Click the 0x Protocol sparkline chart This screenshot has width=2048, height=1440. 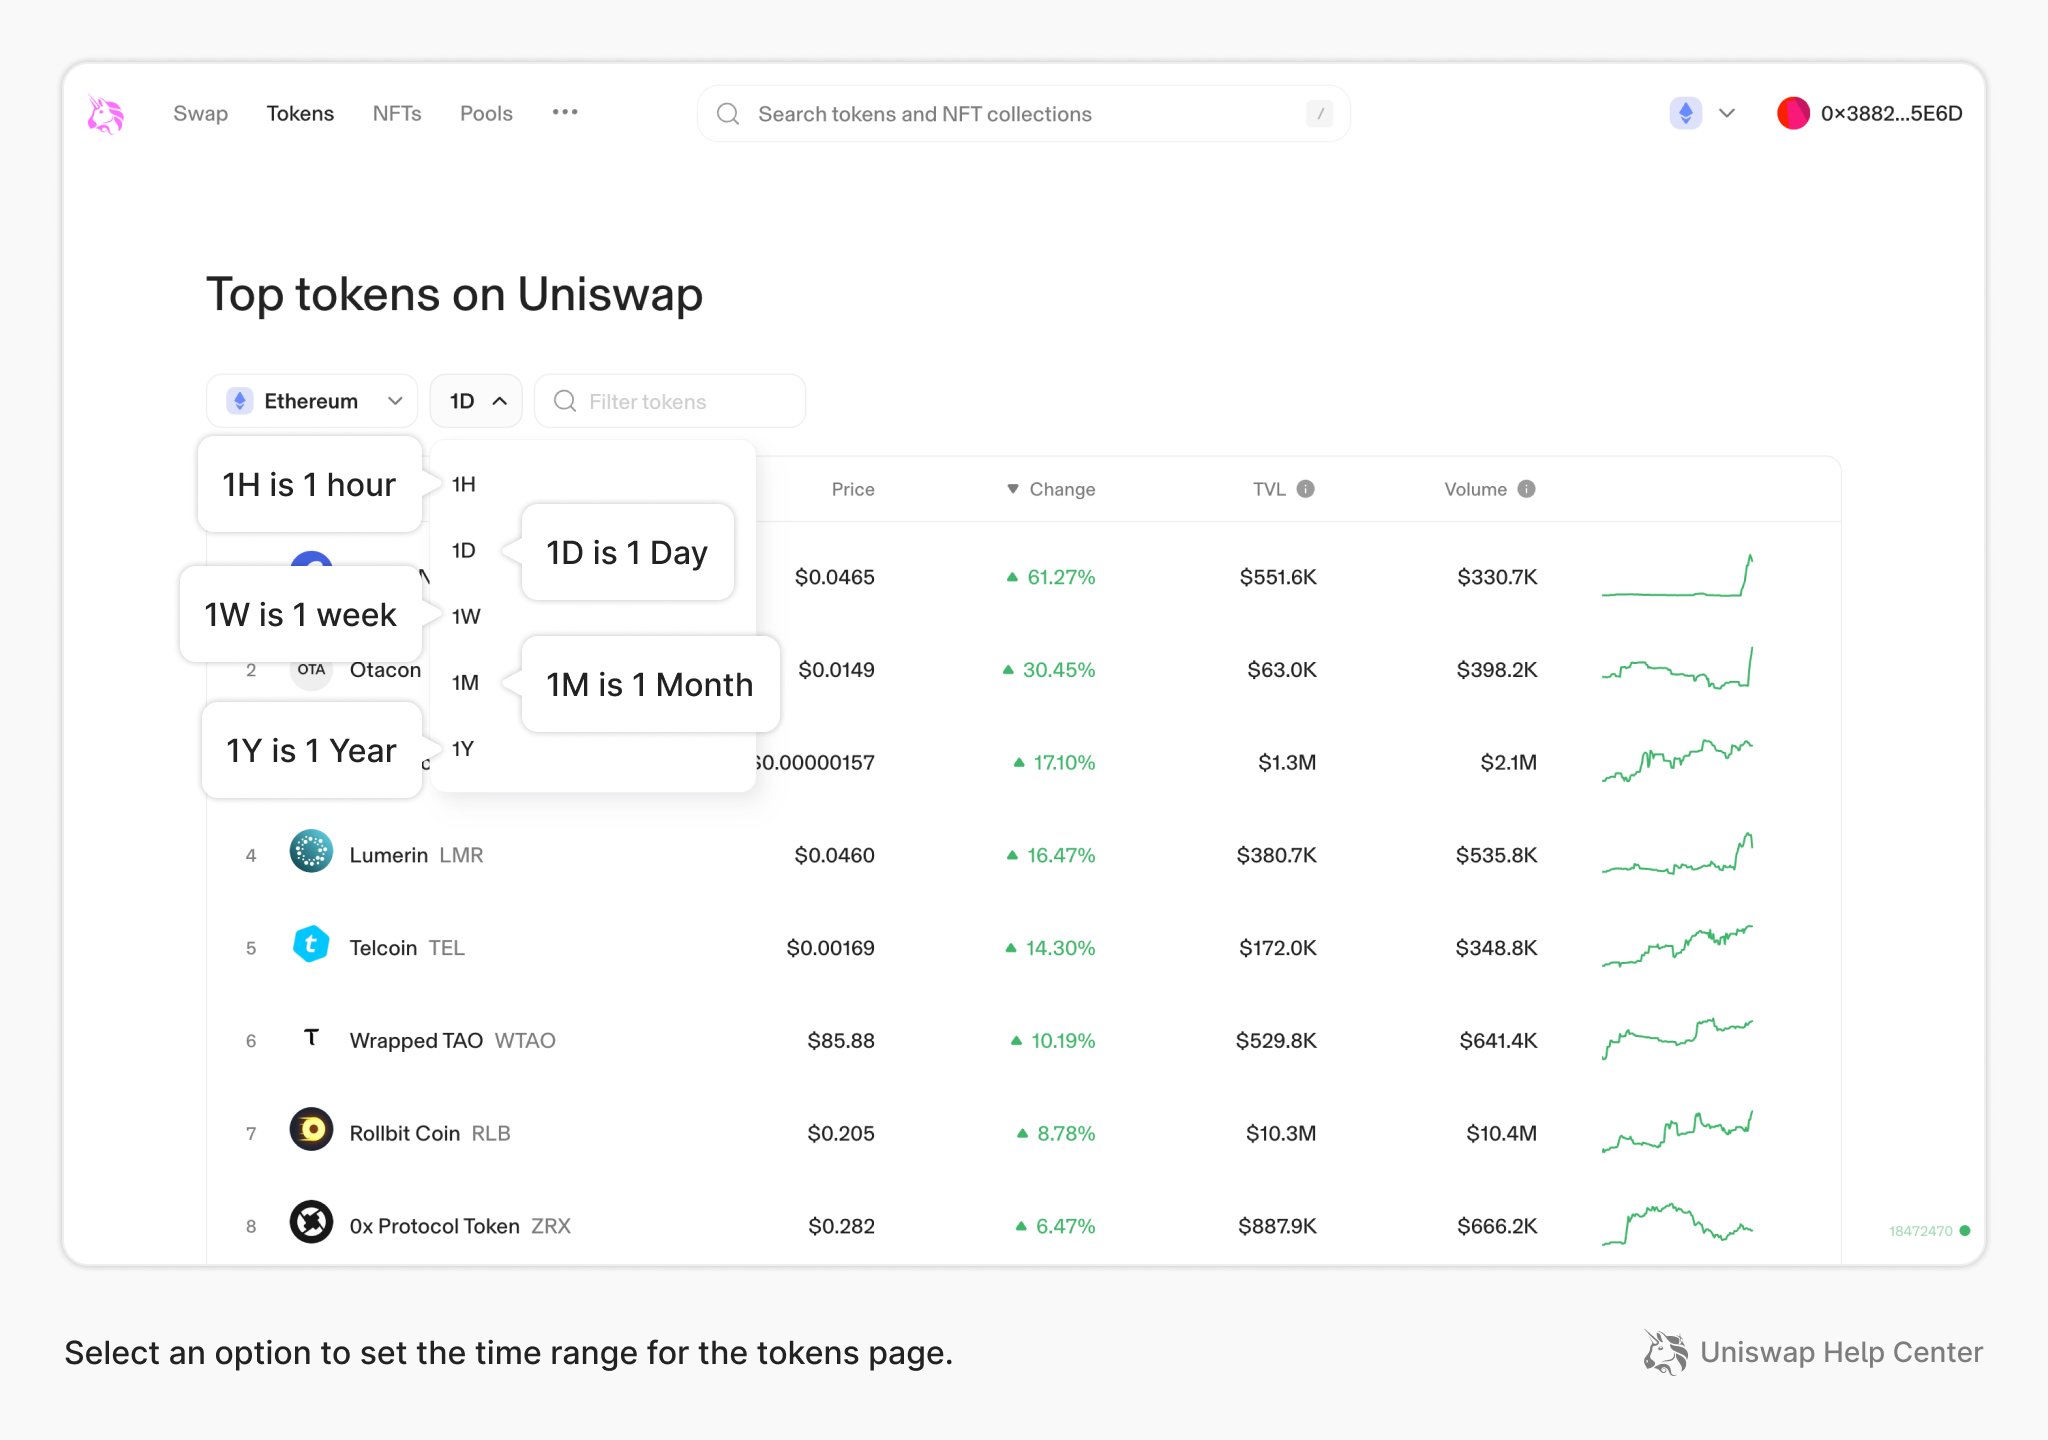coord(1677,1224)
